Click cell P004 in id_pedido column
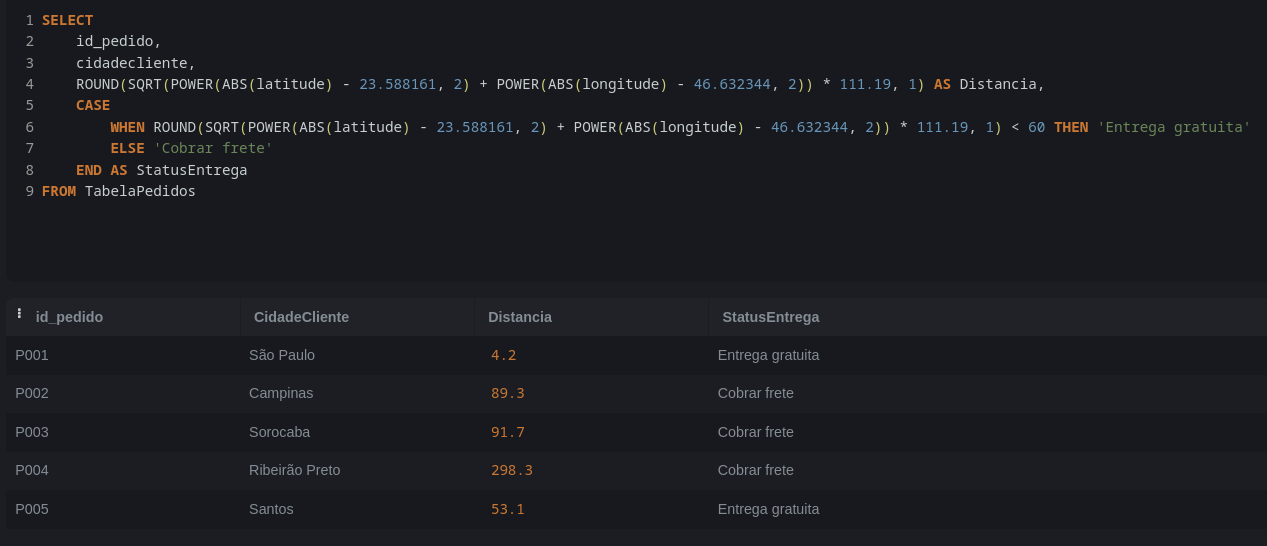Viewport: 1267px width, 546px height. 32,470
